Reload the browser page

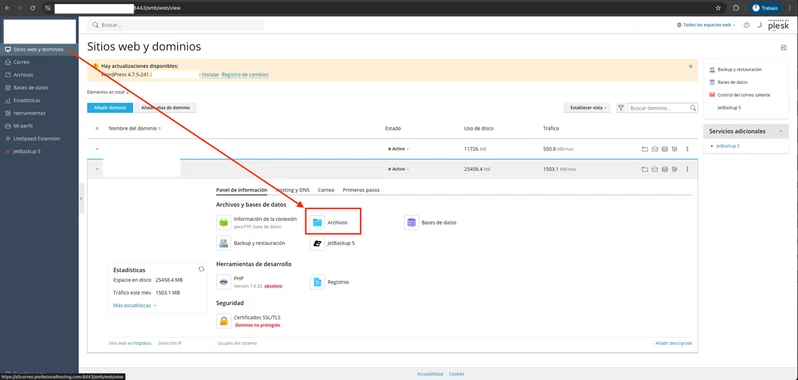pyautogui.click(x=33, y=8)
